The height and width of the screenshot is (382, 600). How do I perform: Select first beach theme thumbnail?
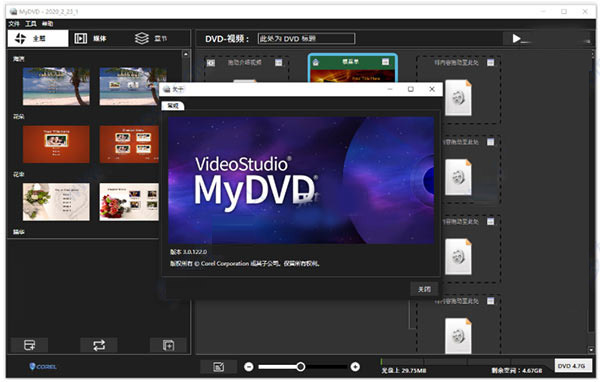[56, 87]
